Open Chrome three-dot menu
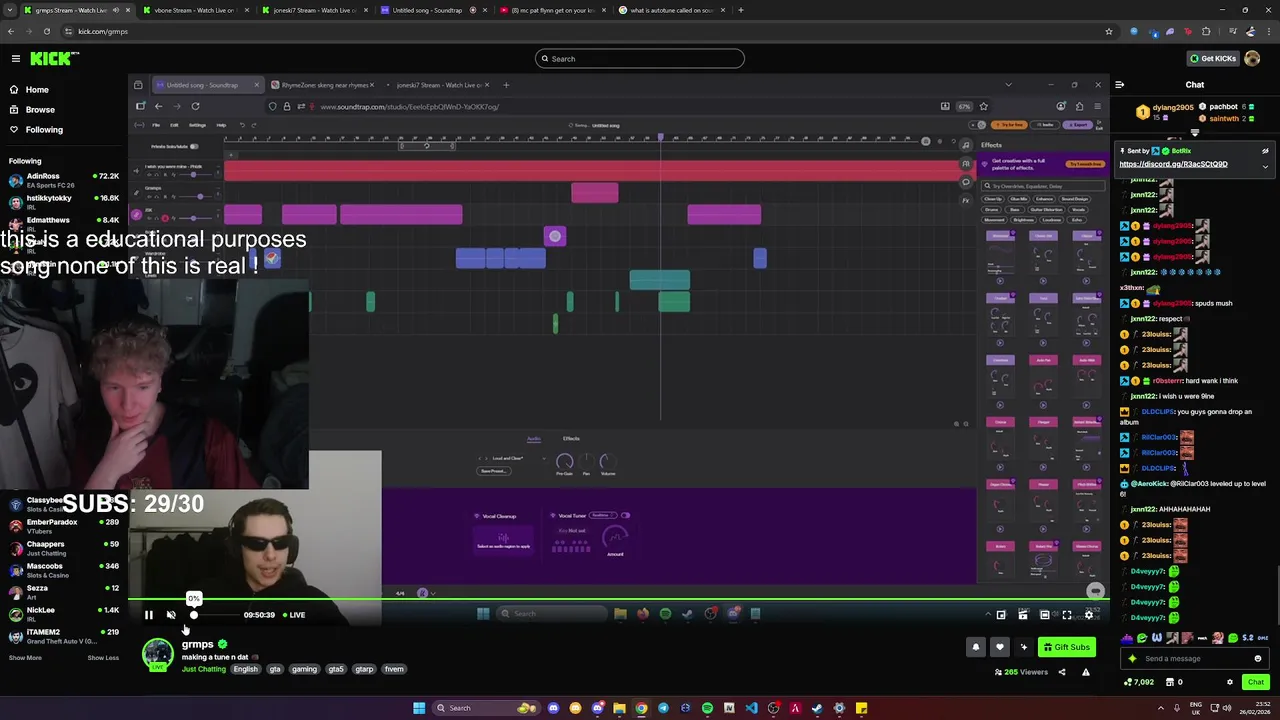The width and height of the screenshot is (1280, 720). tap(1267, 31)
